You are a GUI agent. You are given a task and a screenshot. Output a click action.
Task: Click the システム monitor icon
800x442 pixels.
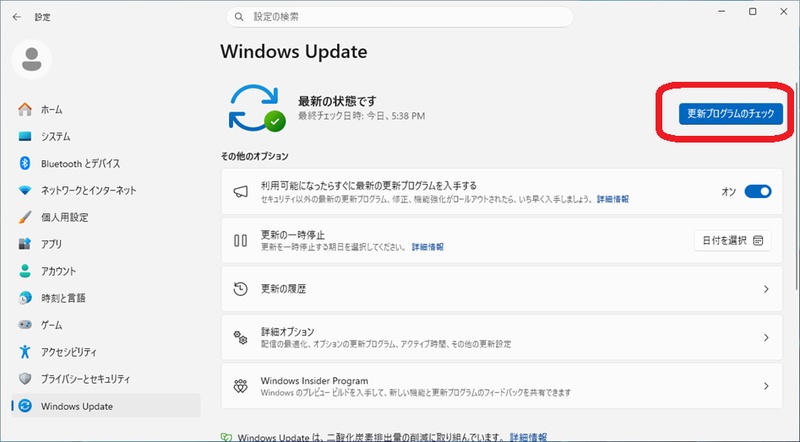(x=25, y=136)
